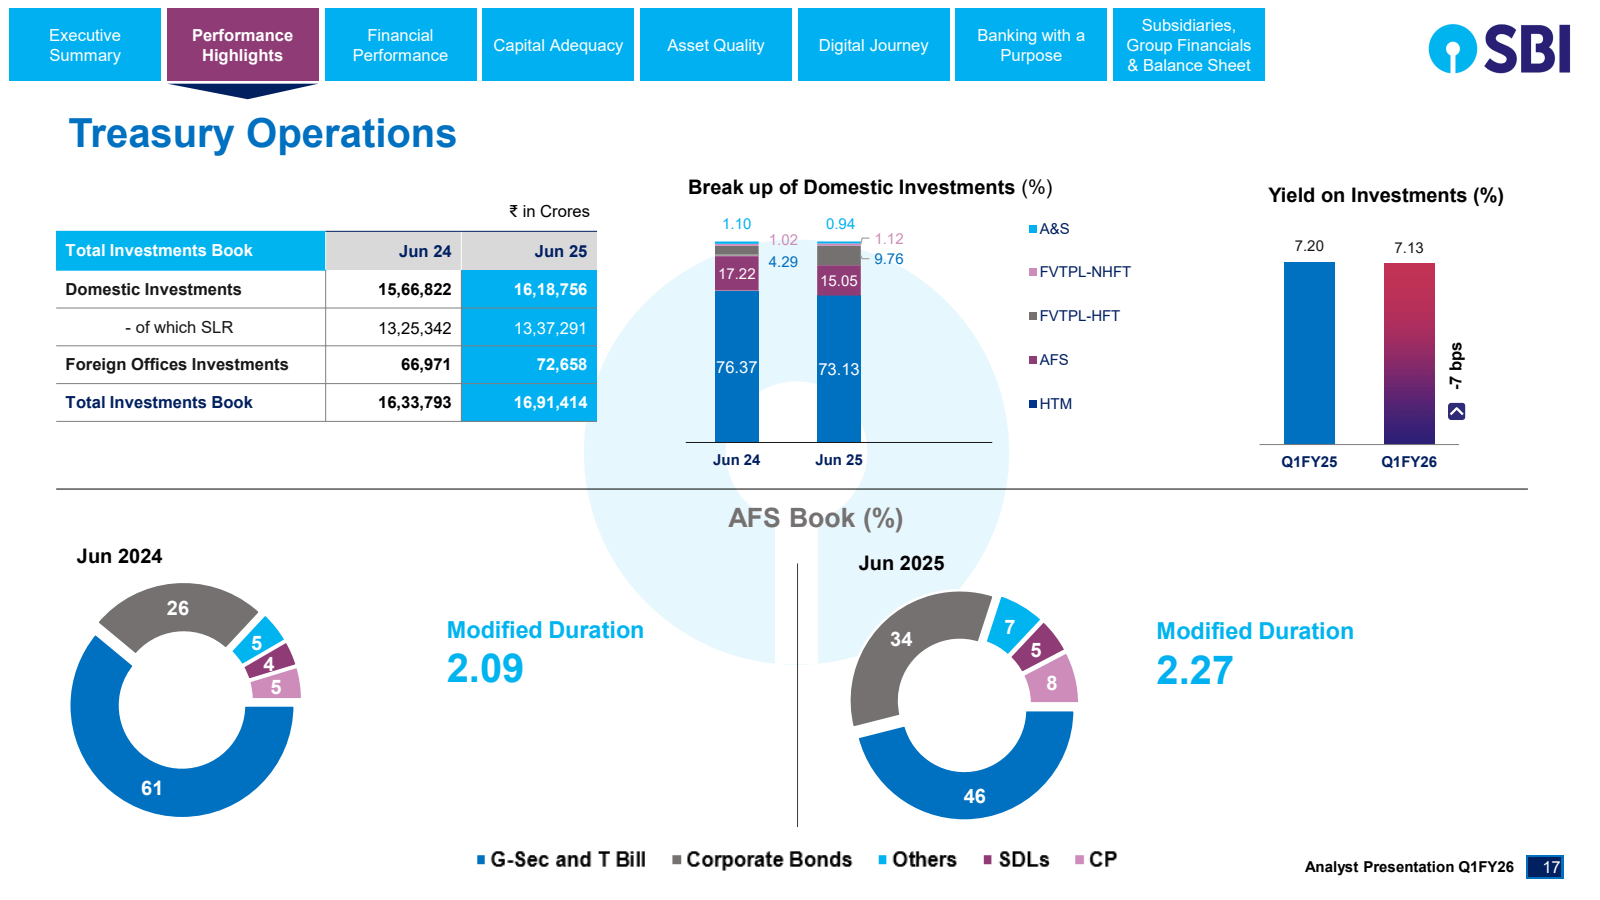
Task: Switch to the Capital Adequacy tab
Action: [558, 45]
